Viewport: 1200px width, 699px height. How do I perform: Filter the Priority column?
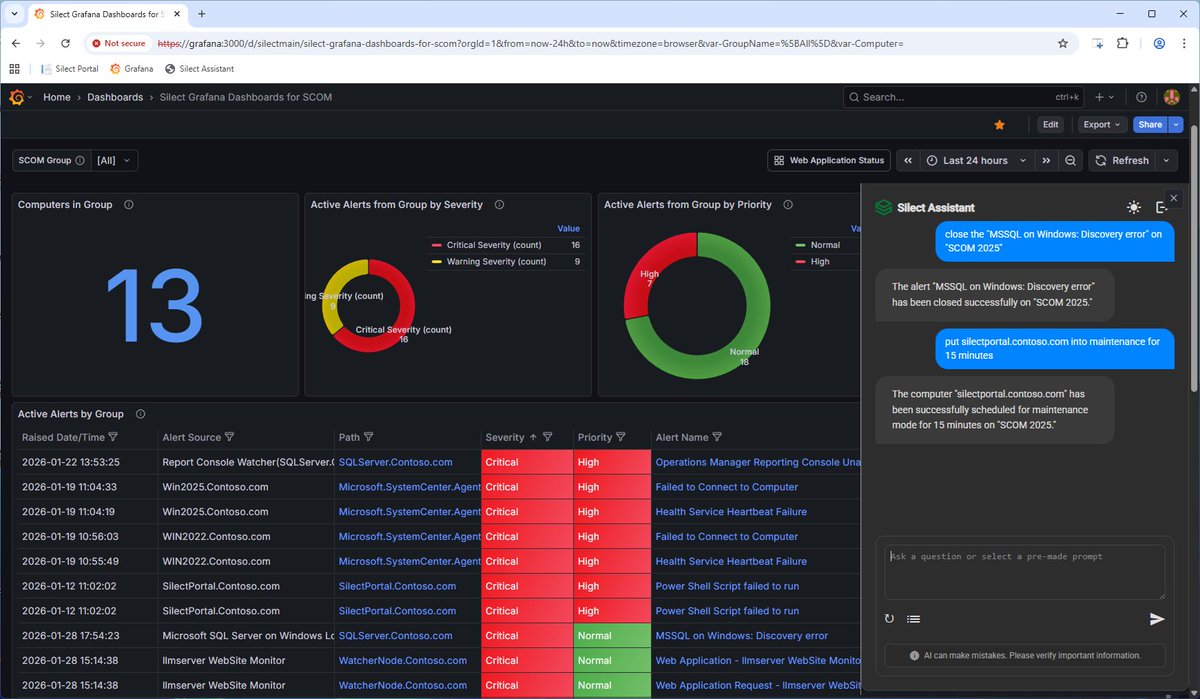coord(621,437)
